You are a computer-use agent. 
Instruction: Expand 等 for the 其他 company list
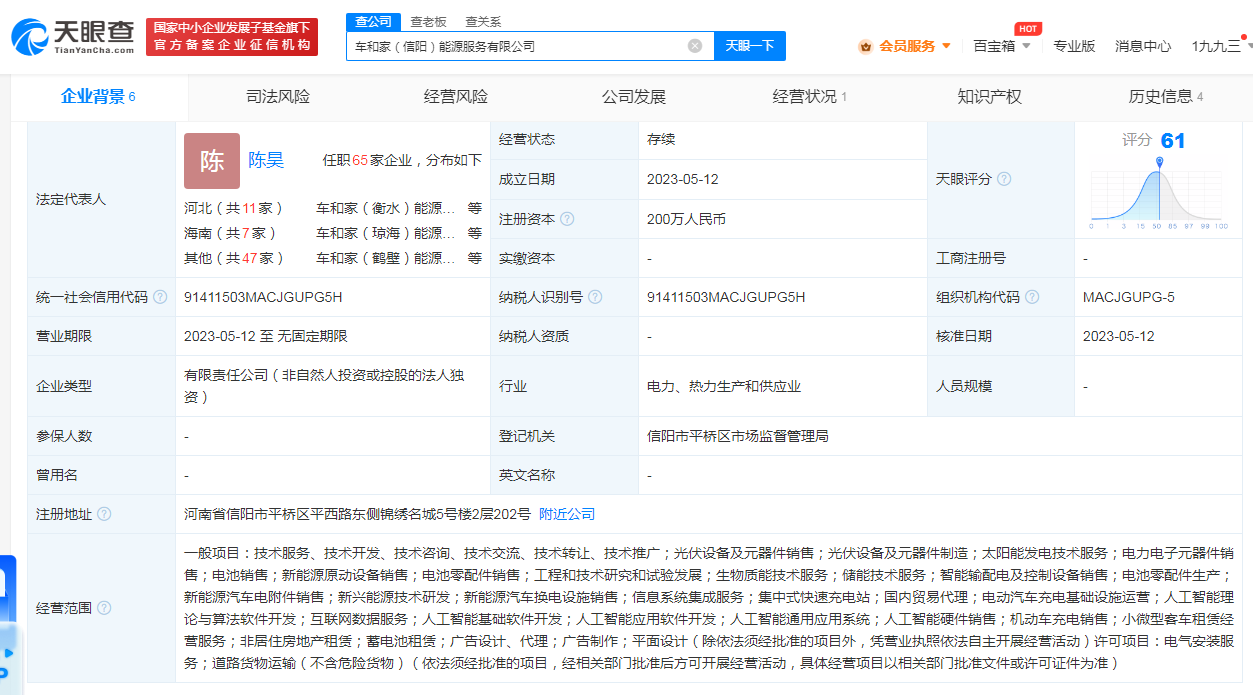coord(475,258)
